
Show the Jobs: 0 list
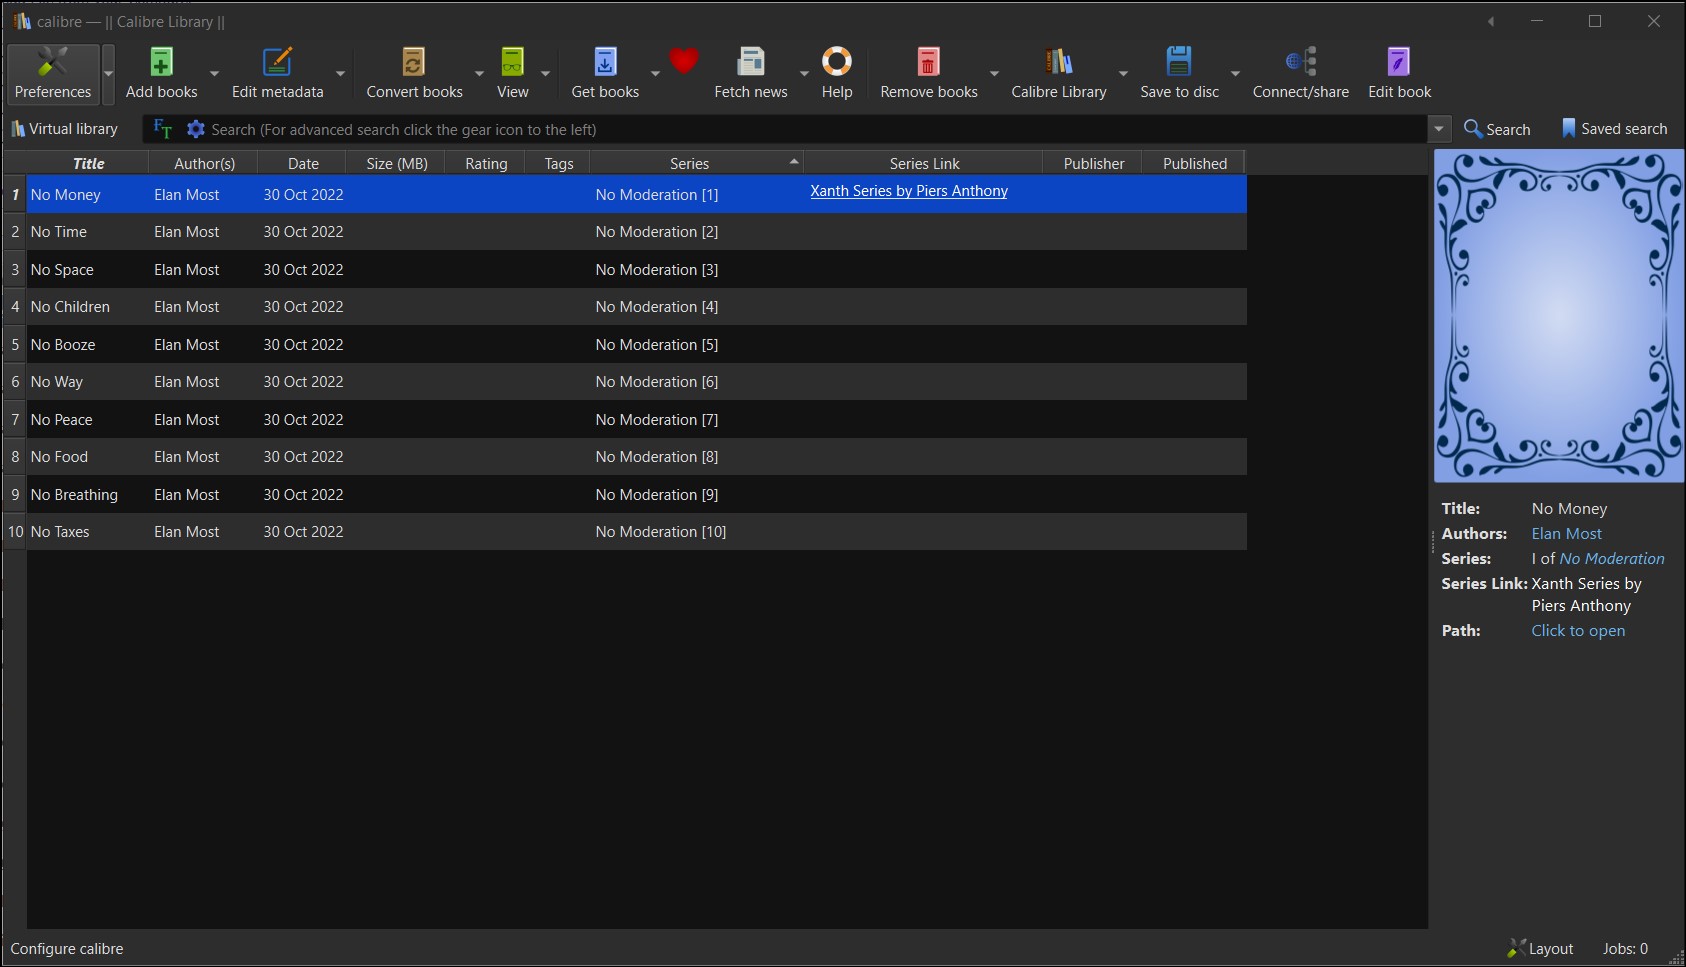[x=1625, y=949]
